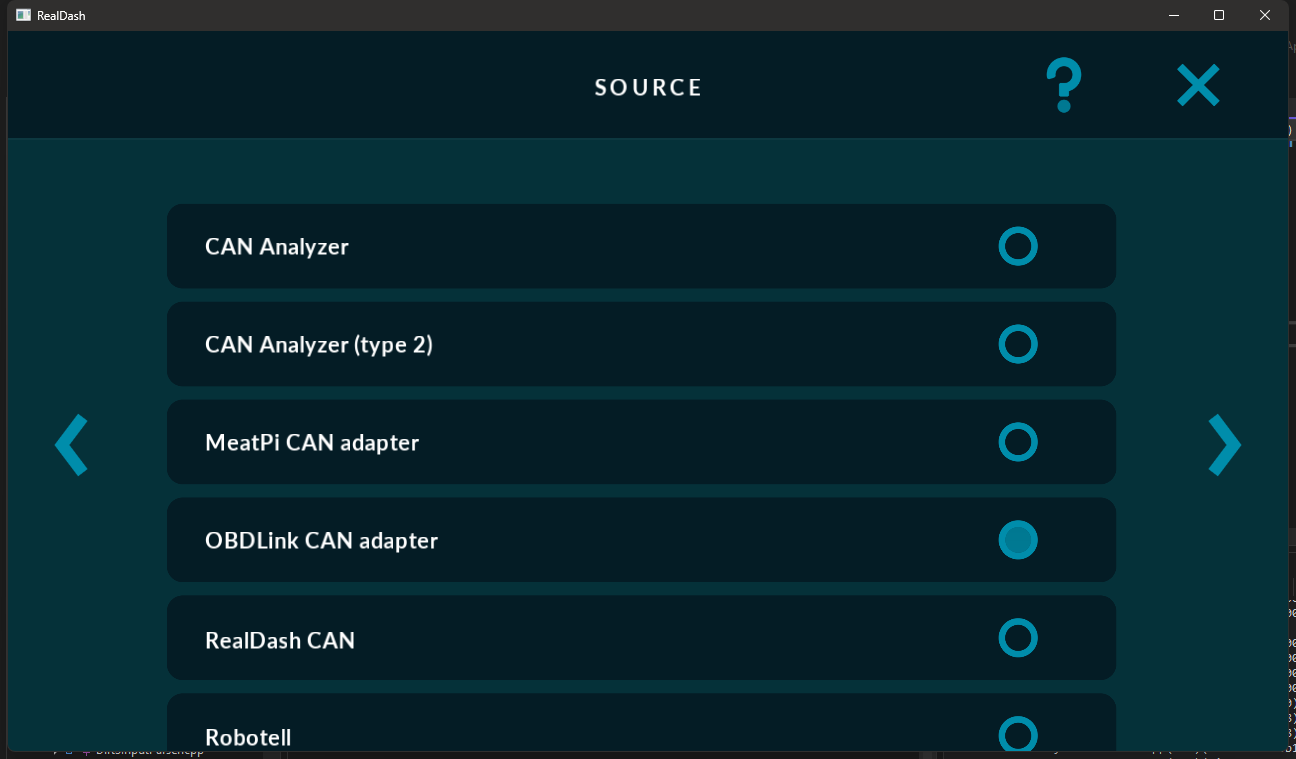Advance using the right chevron arrow
Viewport: 1296px width, 759px height.
1224,445
